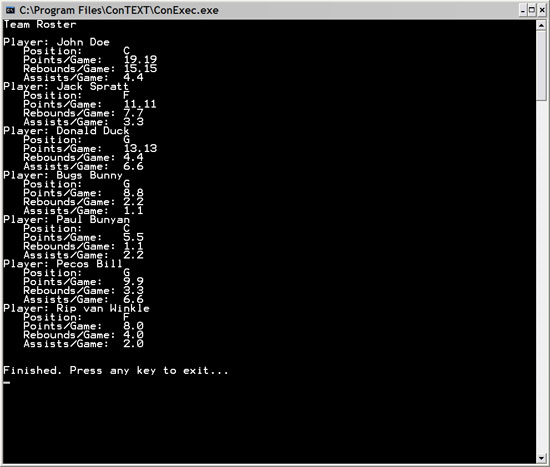Click the Finished. Press any key message
This screenshot has width=550, height=467.
pyautogui.click(x=116, y=371)
